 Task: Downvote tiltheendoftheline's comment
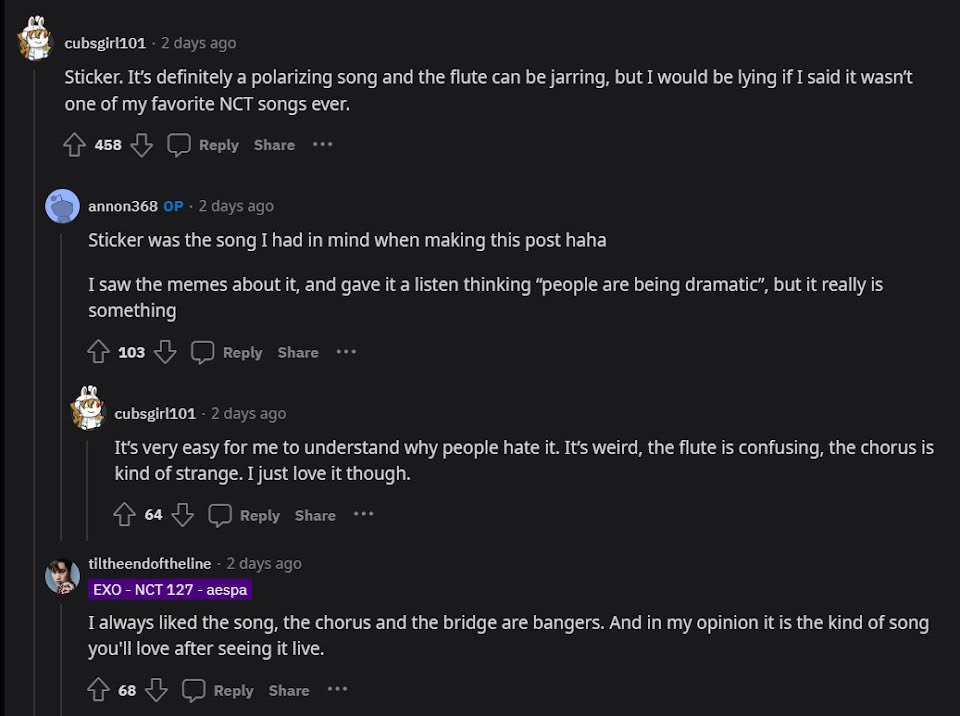(x=156, y=690)
